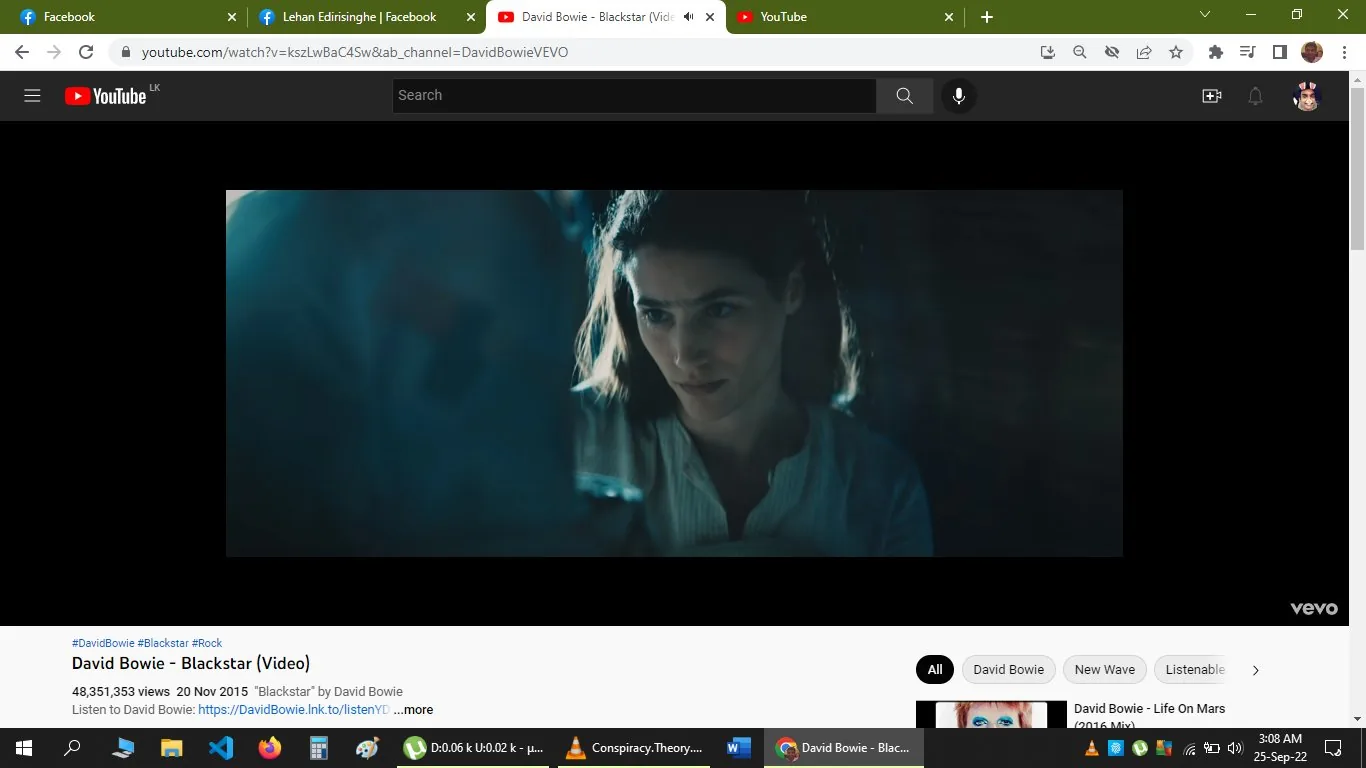Switch to the YouTube homepage tab
Viewport: 1366px width, 768px height.
(785, 16)
